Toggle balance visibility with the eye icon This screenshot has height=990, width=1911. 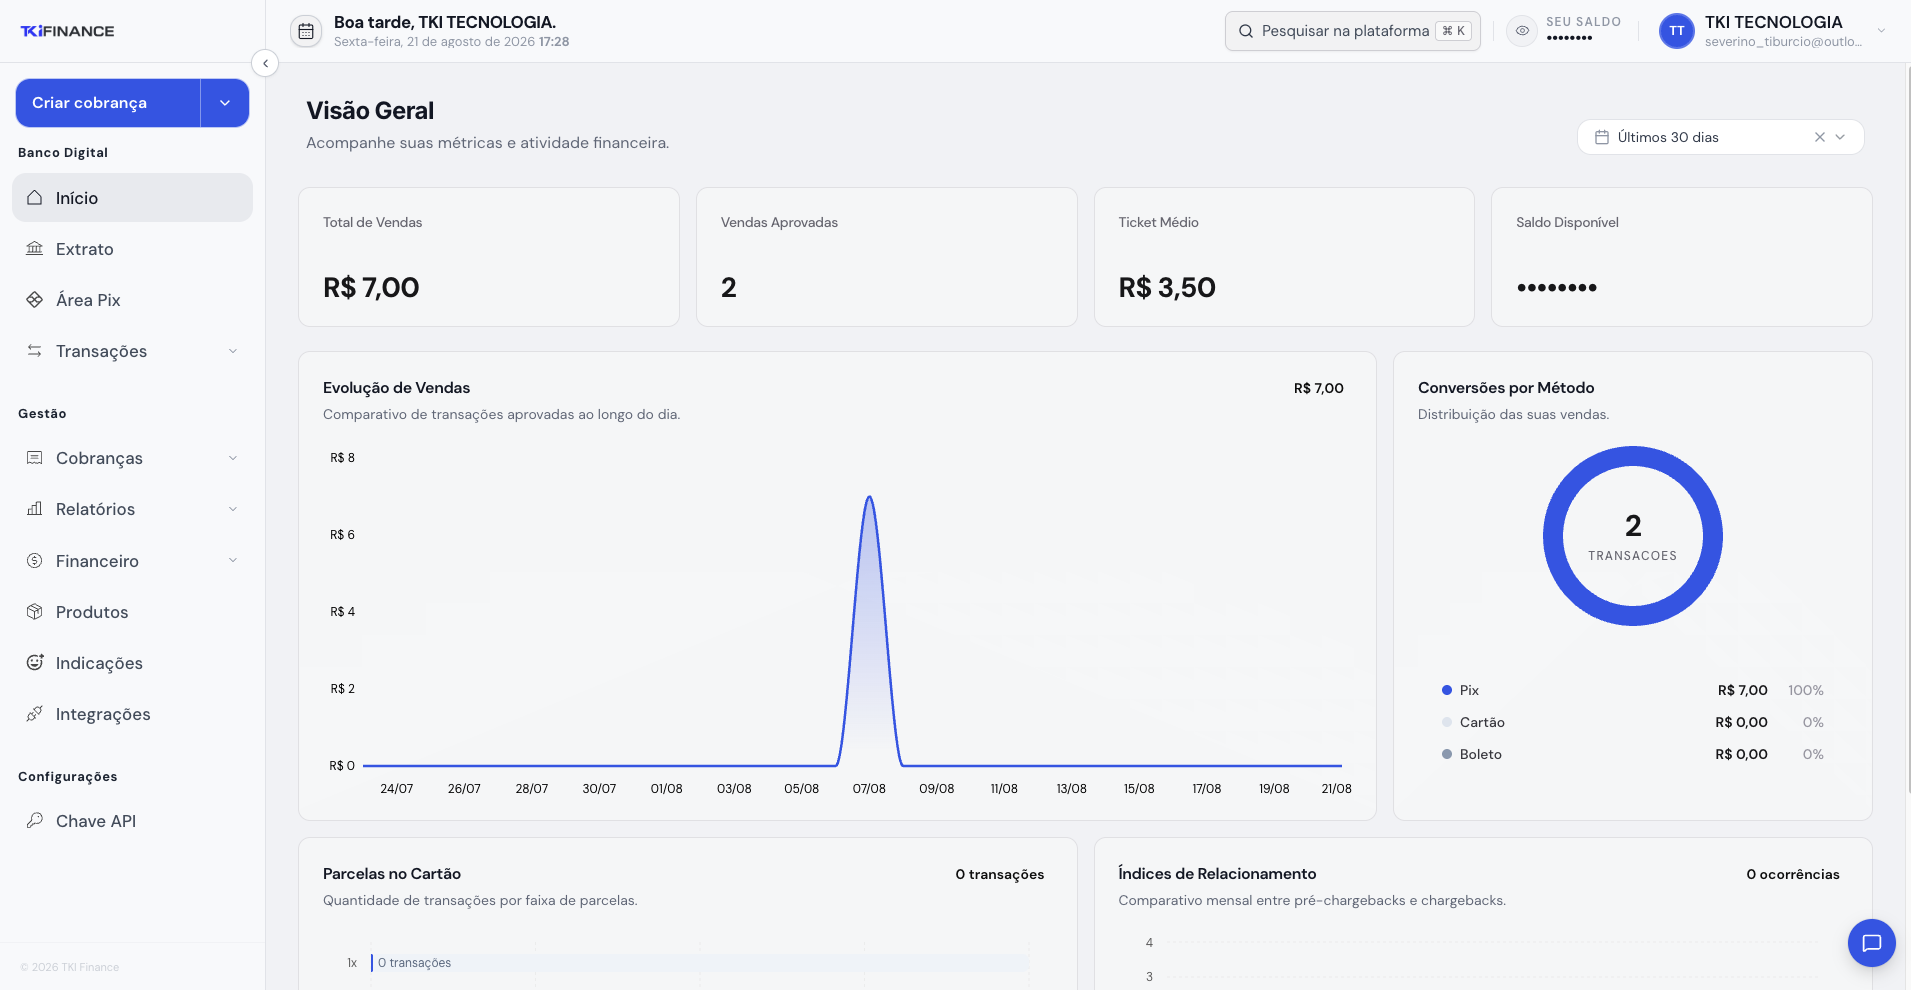(1522, 31)
